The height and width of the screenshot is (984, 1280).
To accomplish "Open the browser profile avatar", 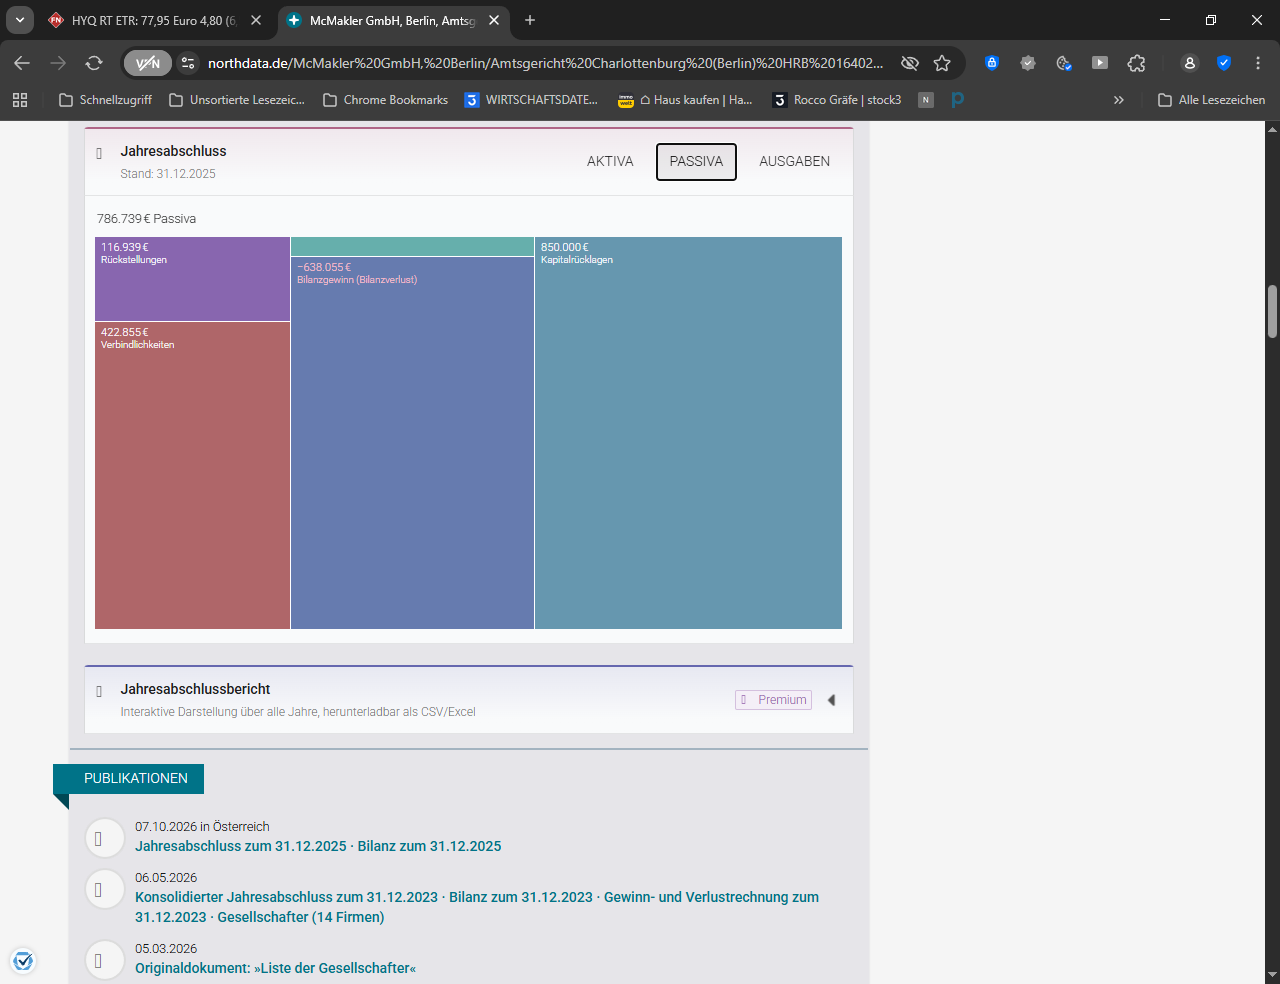I will 1189,63.
